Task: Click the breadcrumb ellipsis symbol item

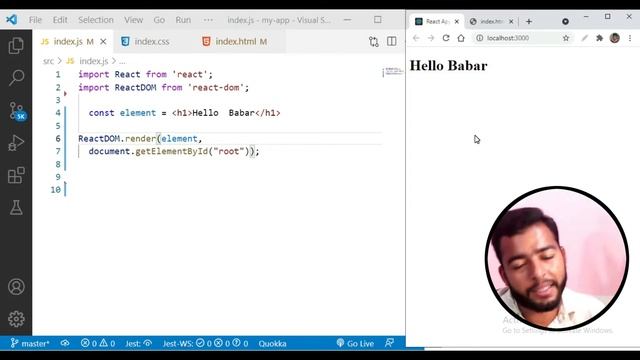Action: [x=122, y=61]
